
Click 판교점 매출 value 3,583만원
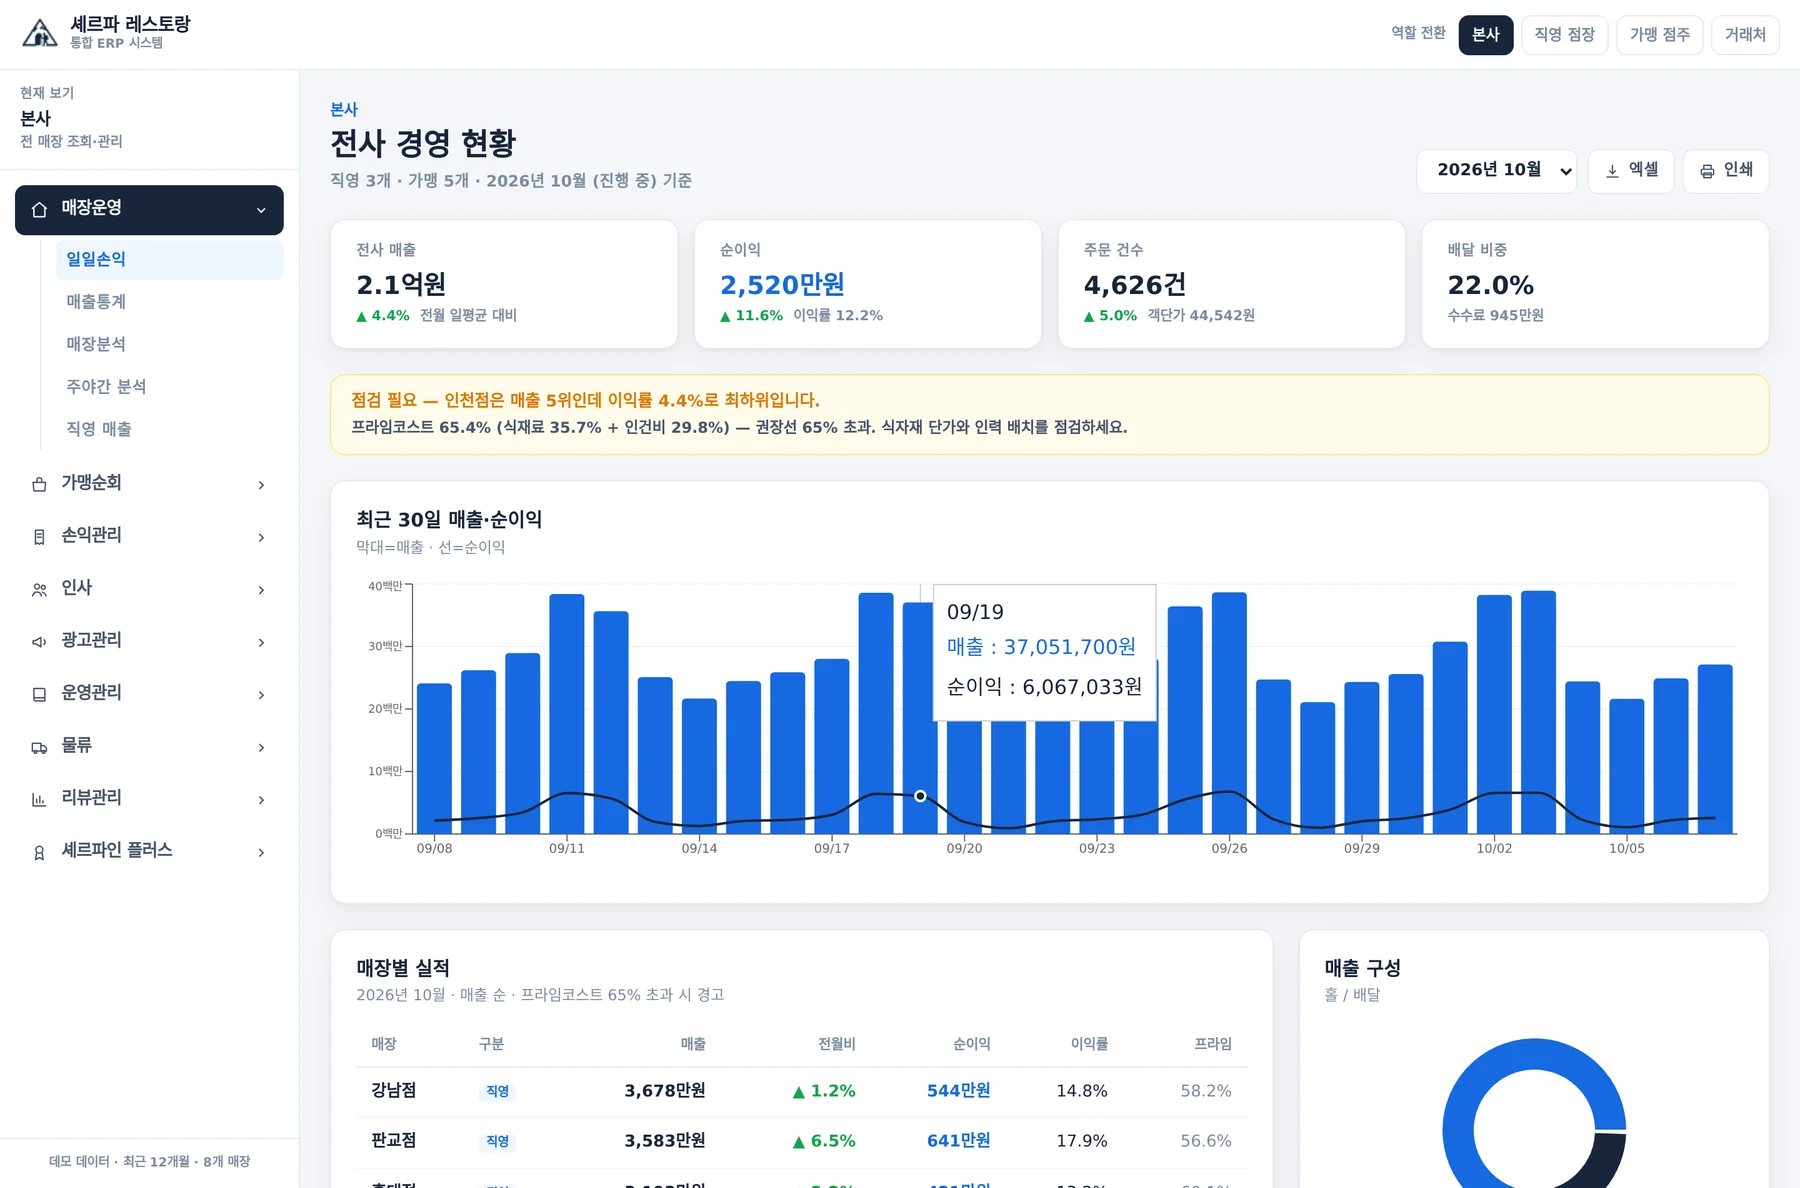(665, 1141)
